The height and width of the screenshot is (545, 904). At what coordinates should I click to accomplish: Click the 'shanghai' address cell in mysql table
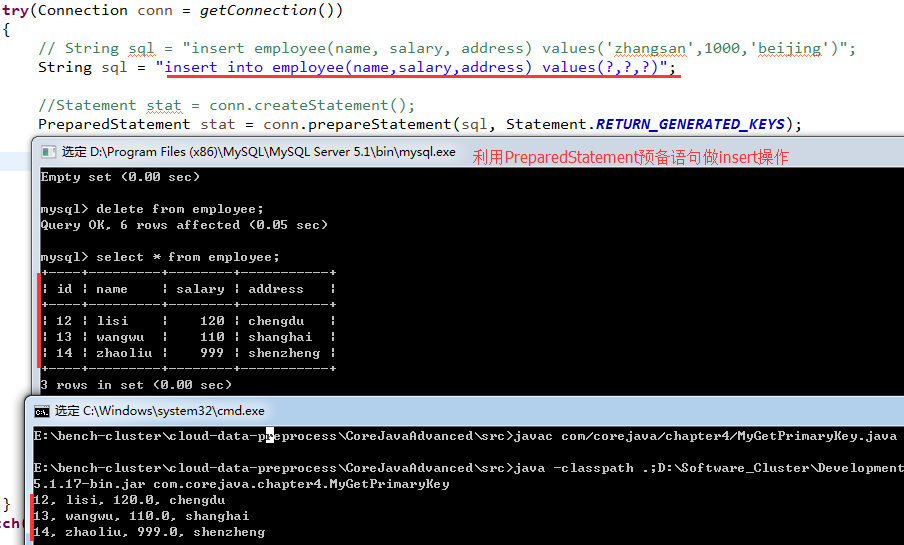(280, 337)
